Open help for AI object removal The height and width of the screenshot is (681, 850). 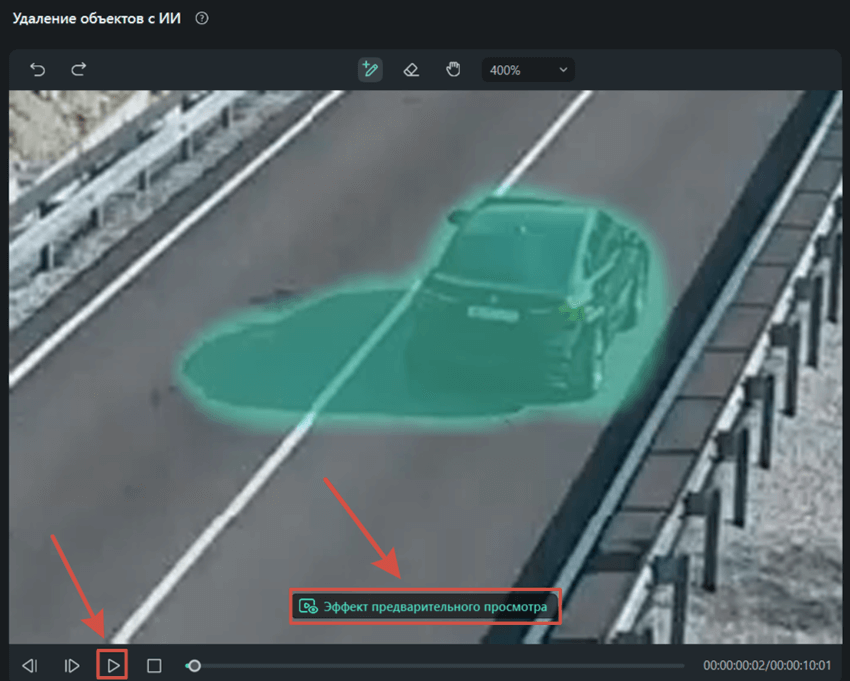(x=200, y=18)
